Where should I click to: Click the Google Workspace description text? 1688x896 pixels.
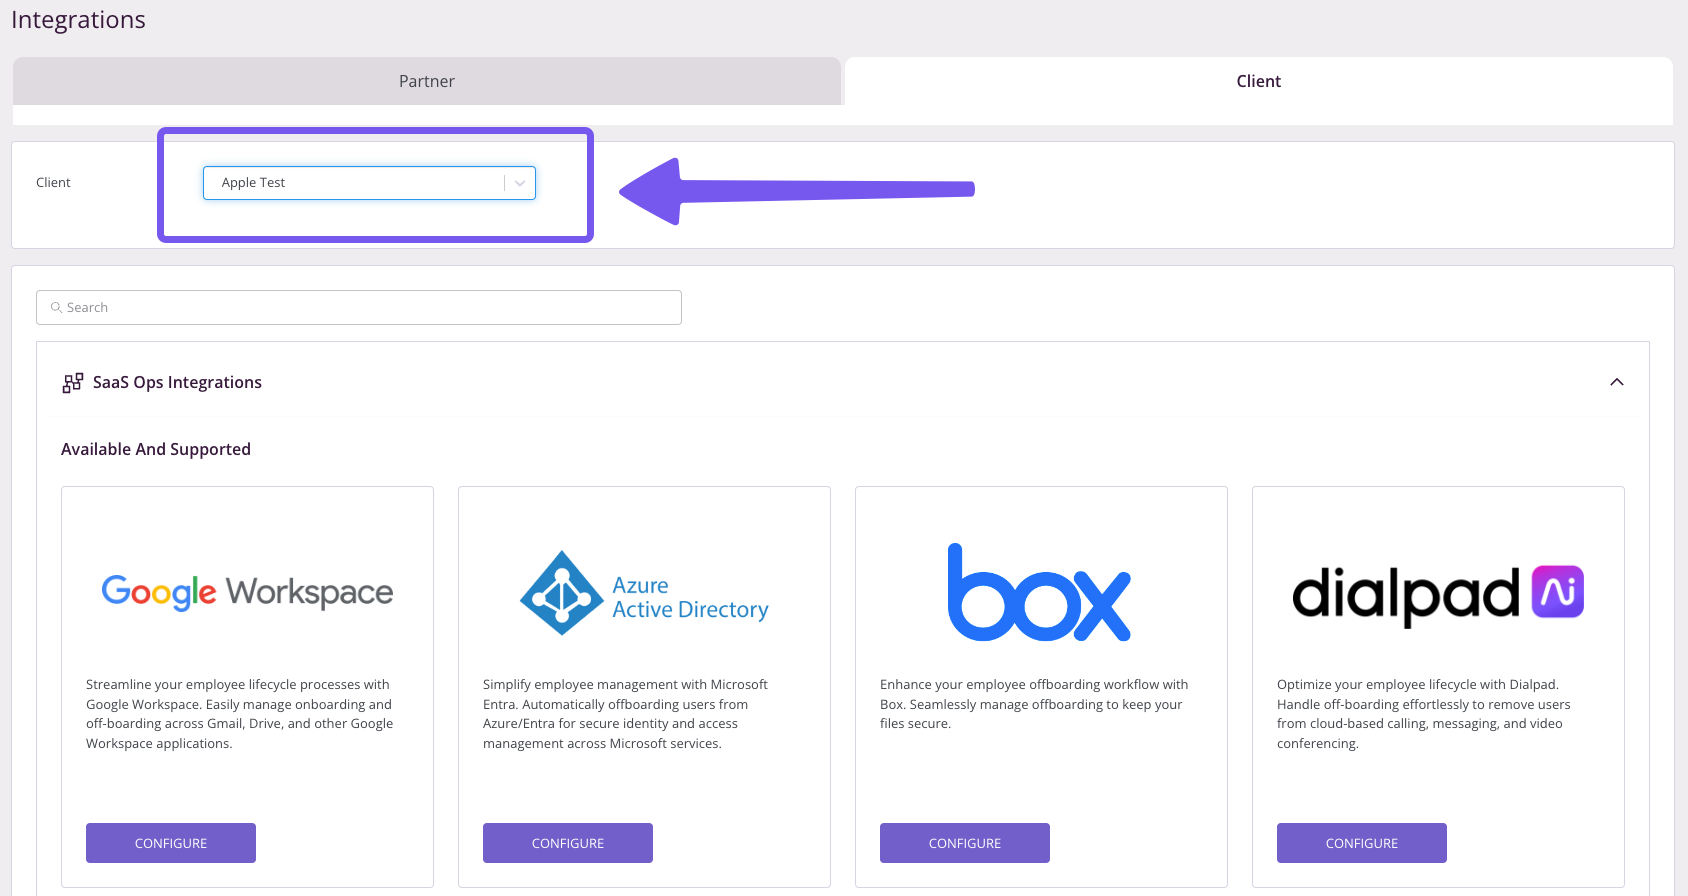coord(240,714)
